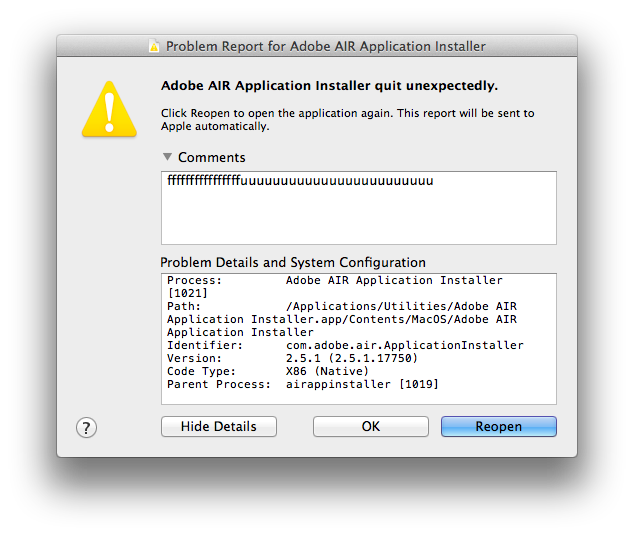The image size is (634, 536).
Task: Click the 'report will be sent to Apple' message
Action: pos(348,120)
